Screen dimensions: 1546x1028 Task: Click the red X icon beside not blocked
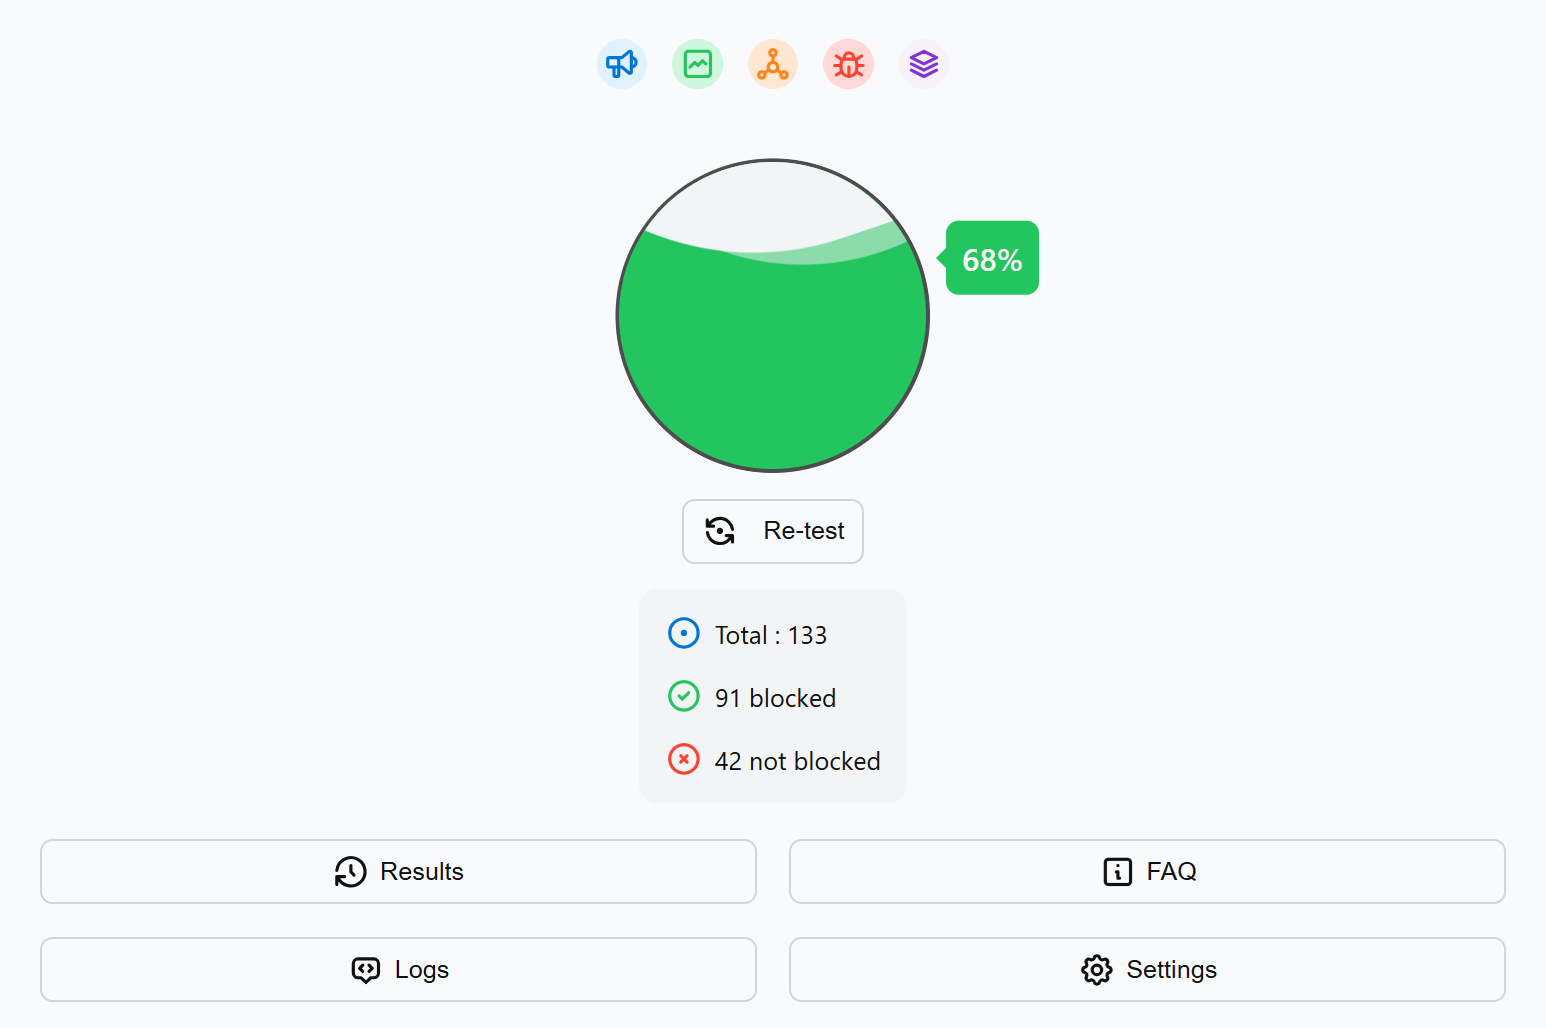tap(684, 760)
